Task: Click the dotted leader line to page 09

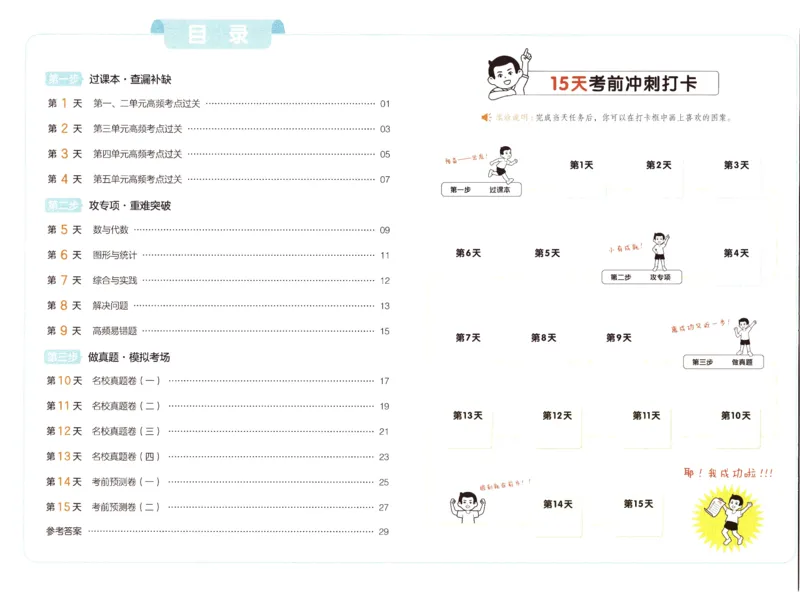Action: point(250,231)
